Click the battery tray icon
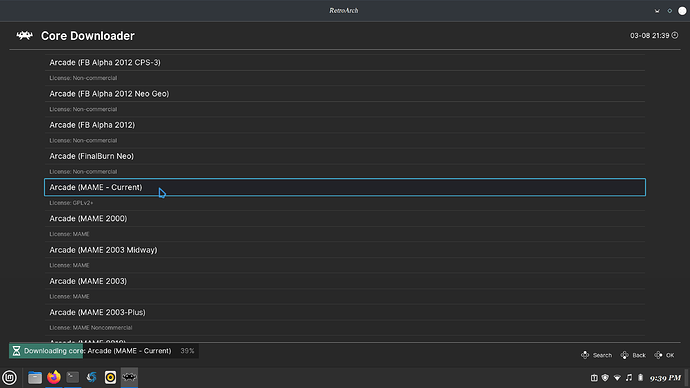 641,377
